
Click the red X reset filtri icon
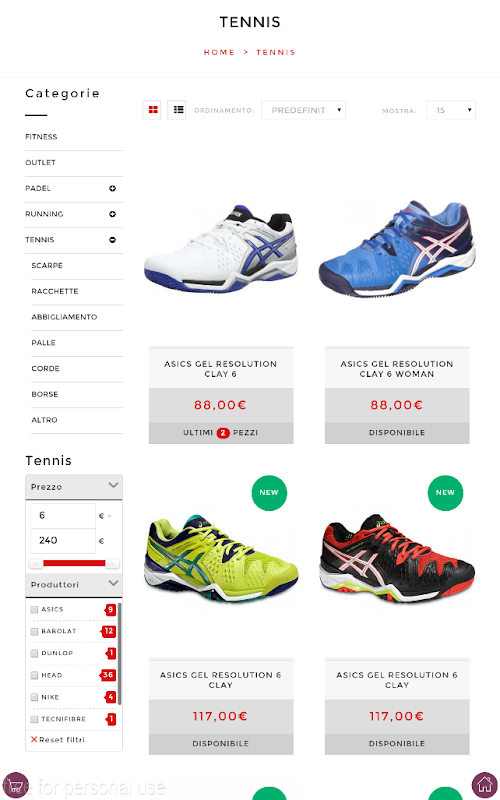(34, 739)
